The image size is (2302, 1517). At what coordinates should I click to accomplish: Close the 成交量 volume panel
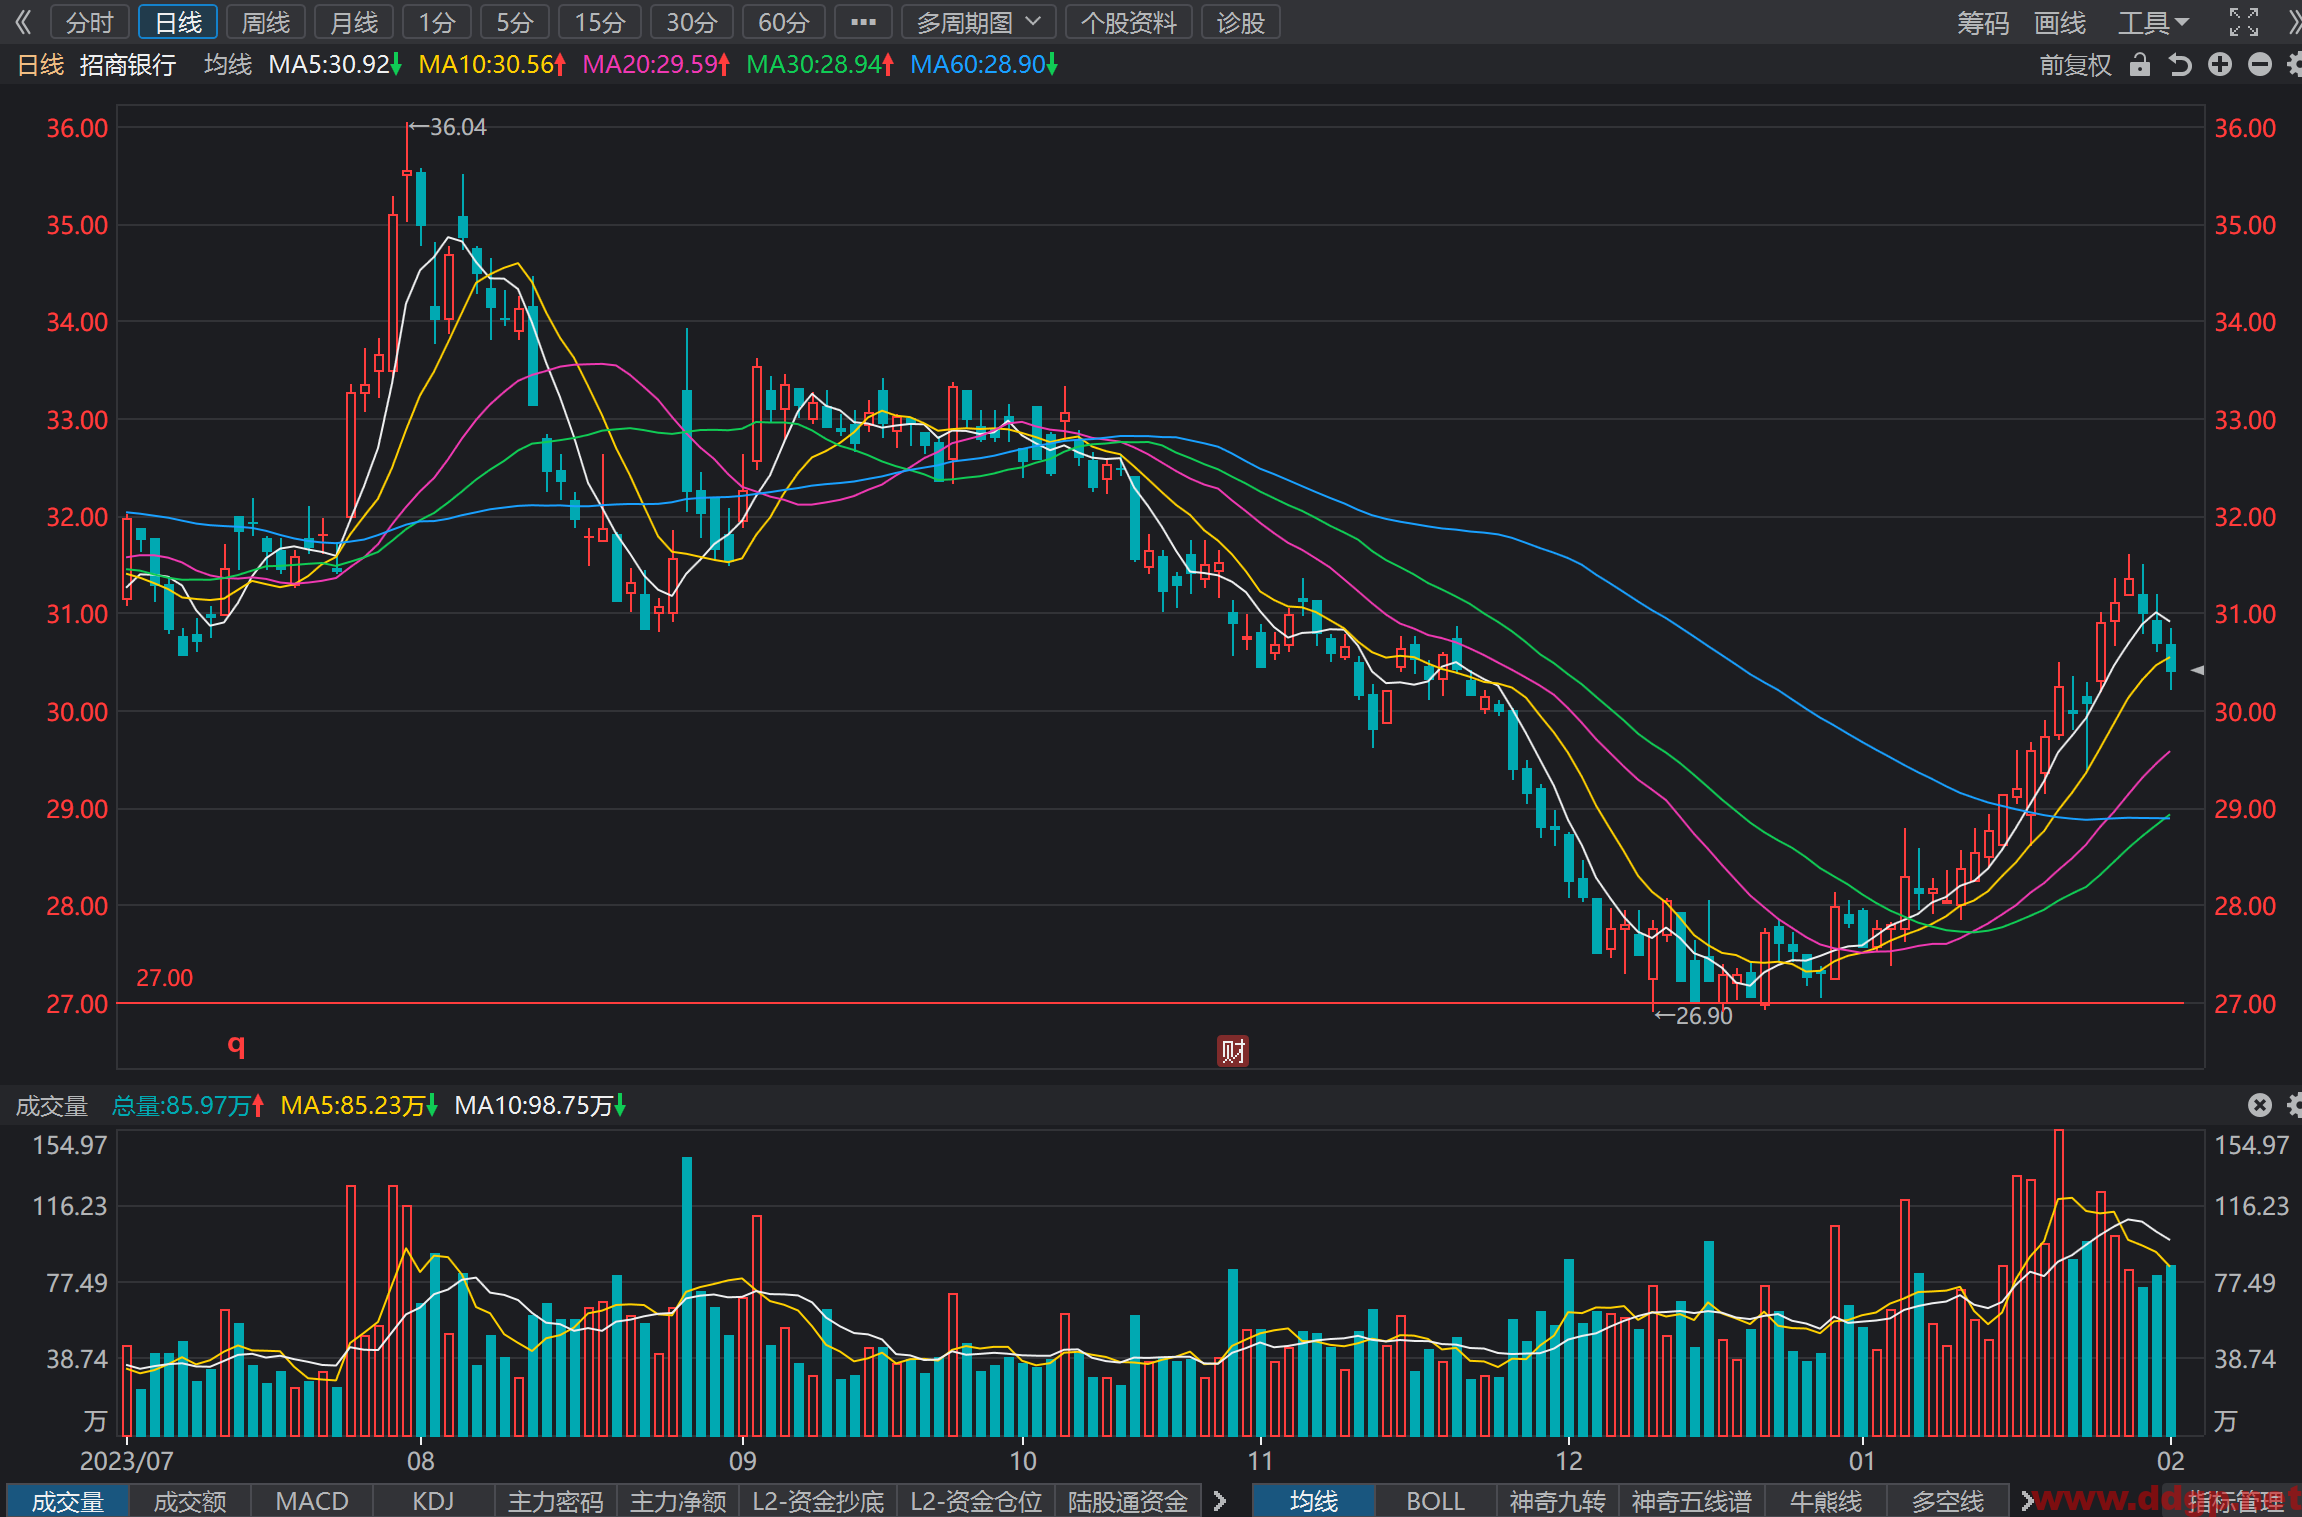click(2260, 1105)
